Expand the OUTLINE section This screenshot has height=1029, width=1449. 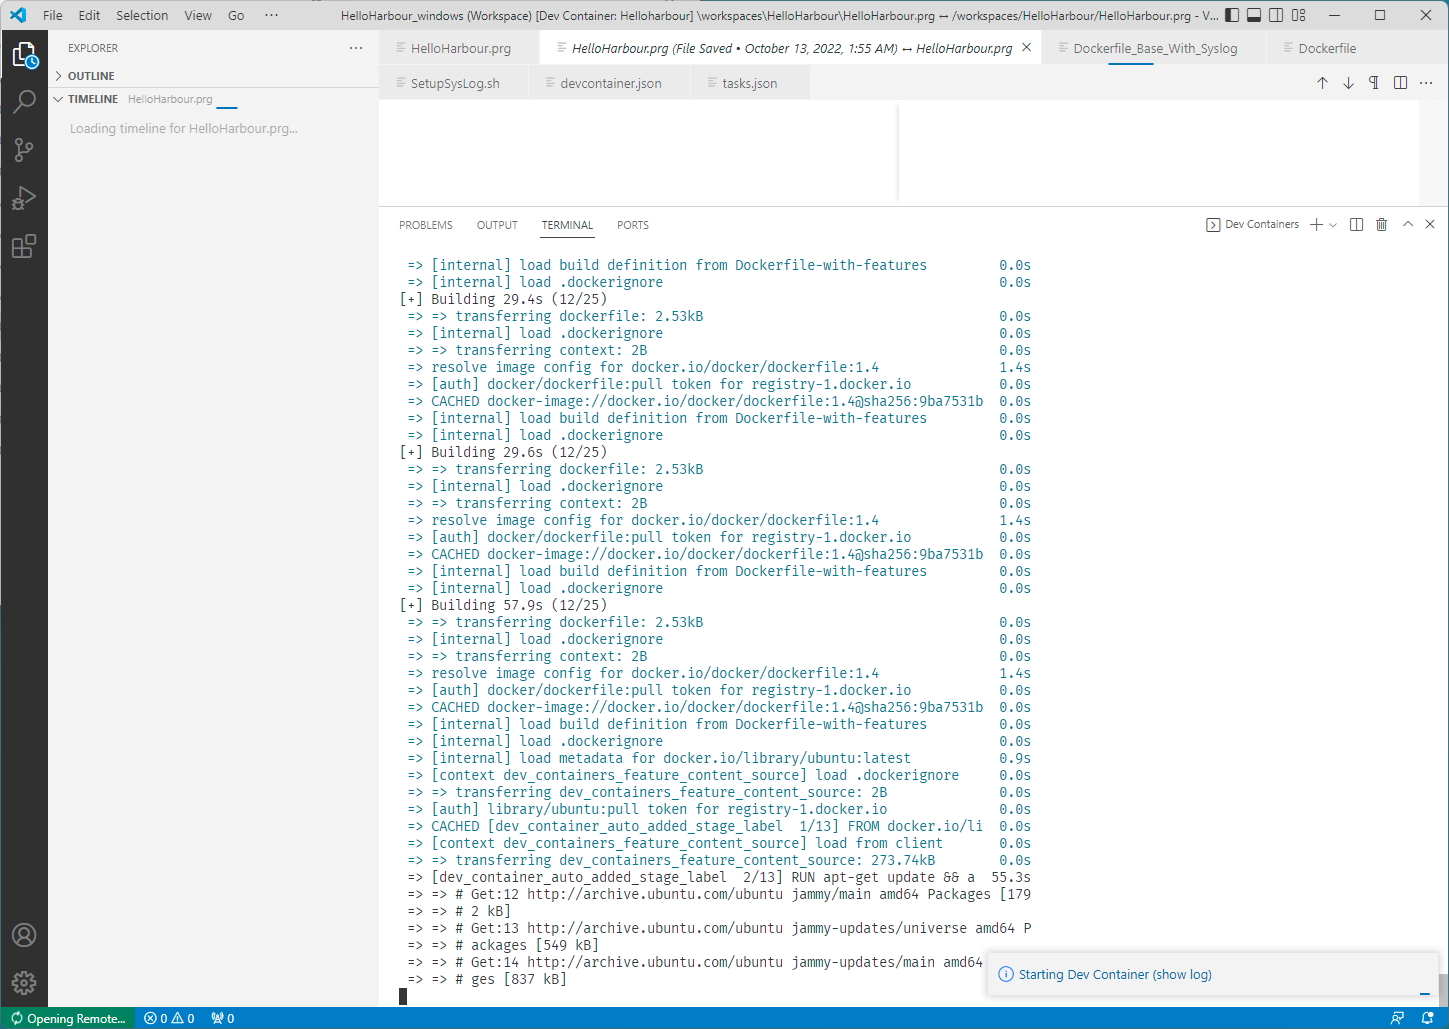coord(91,76)
